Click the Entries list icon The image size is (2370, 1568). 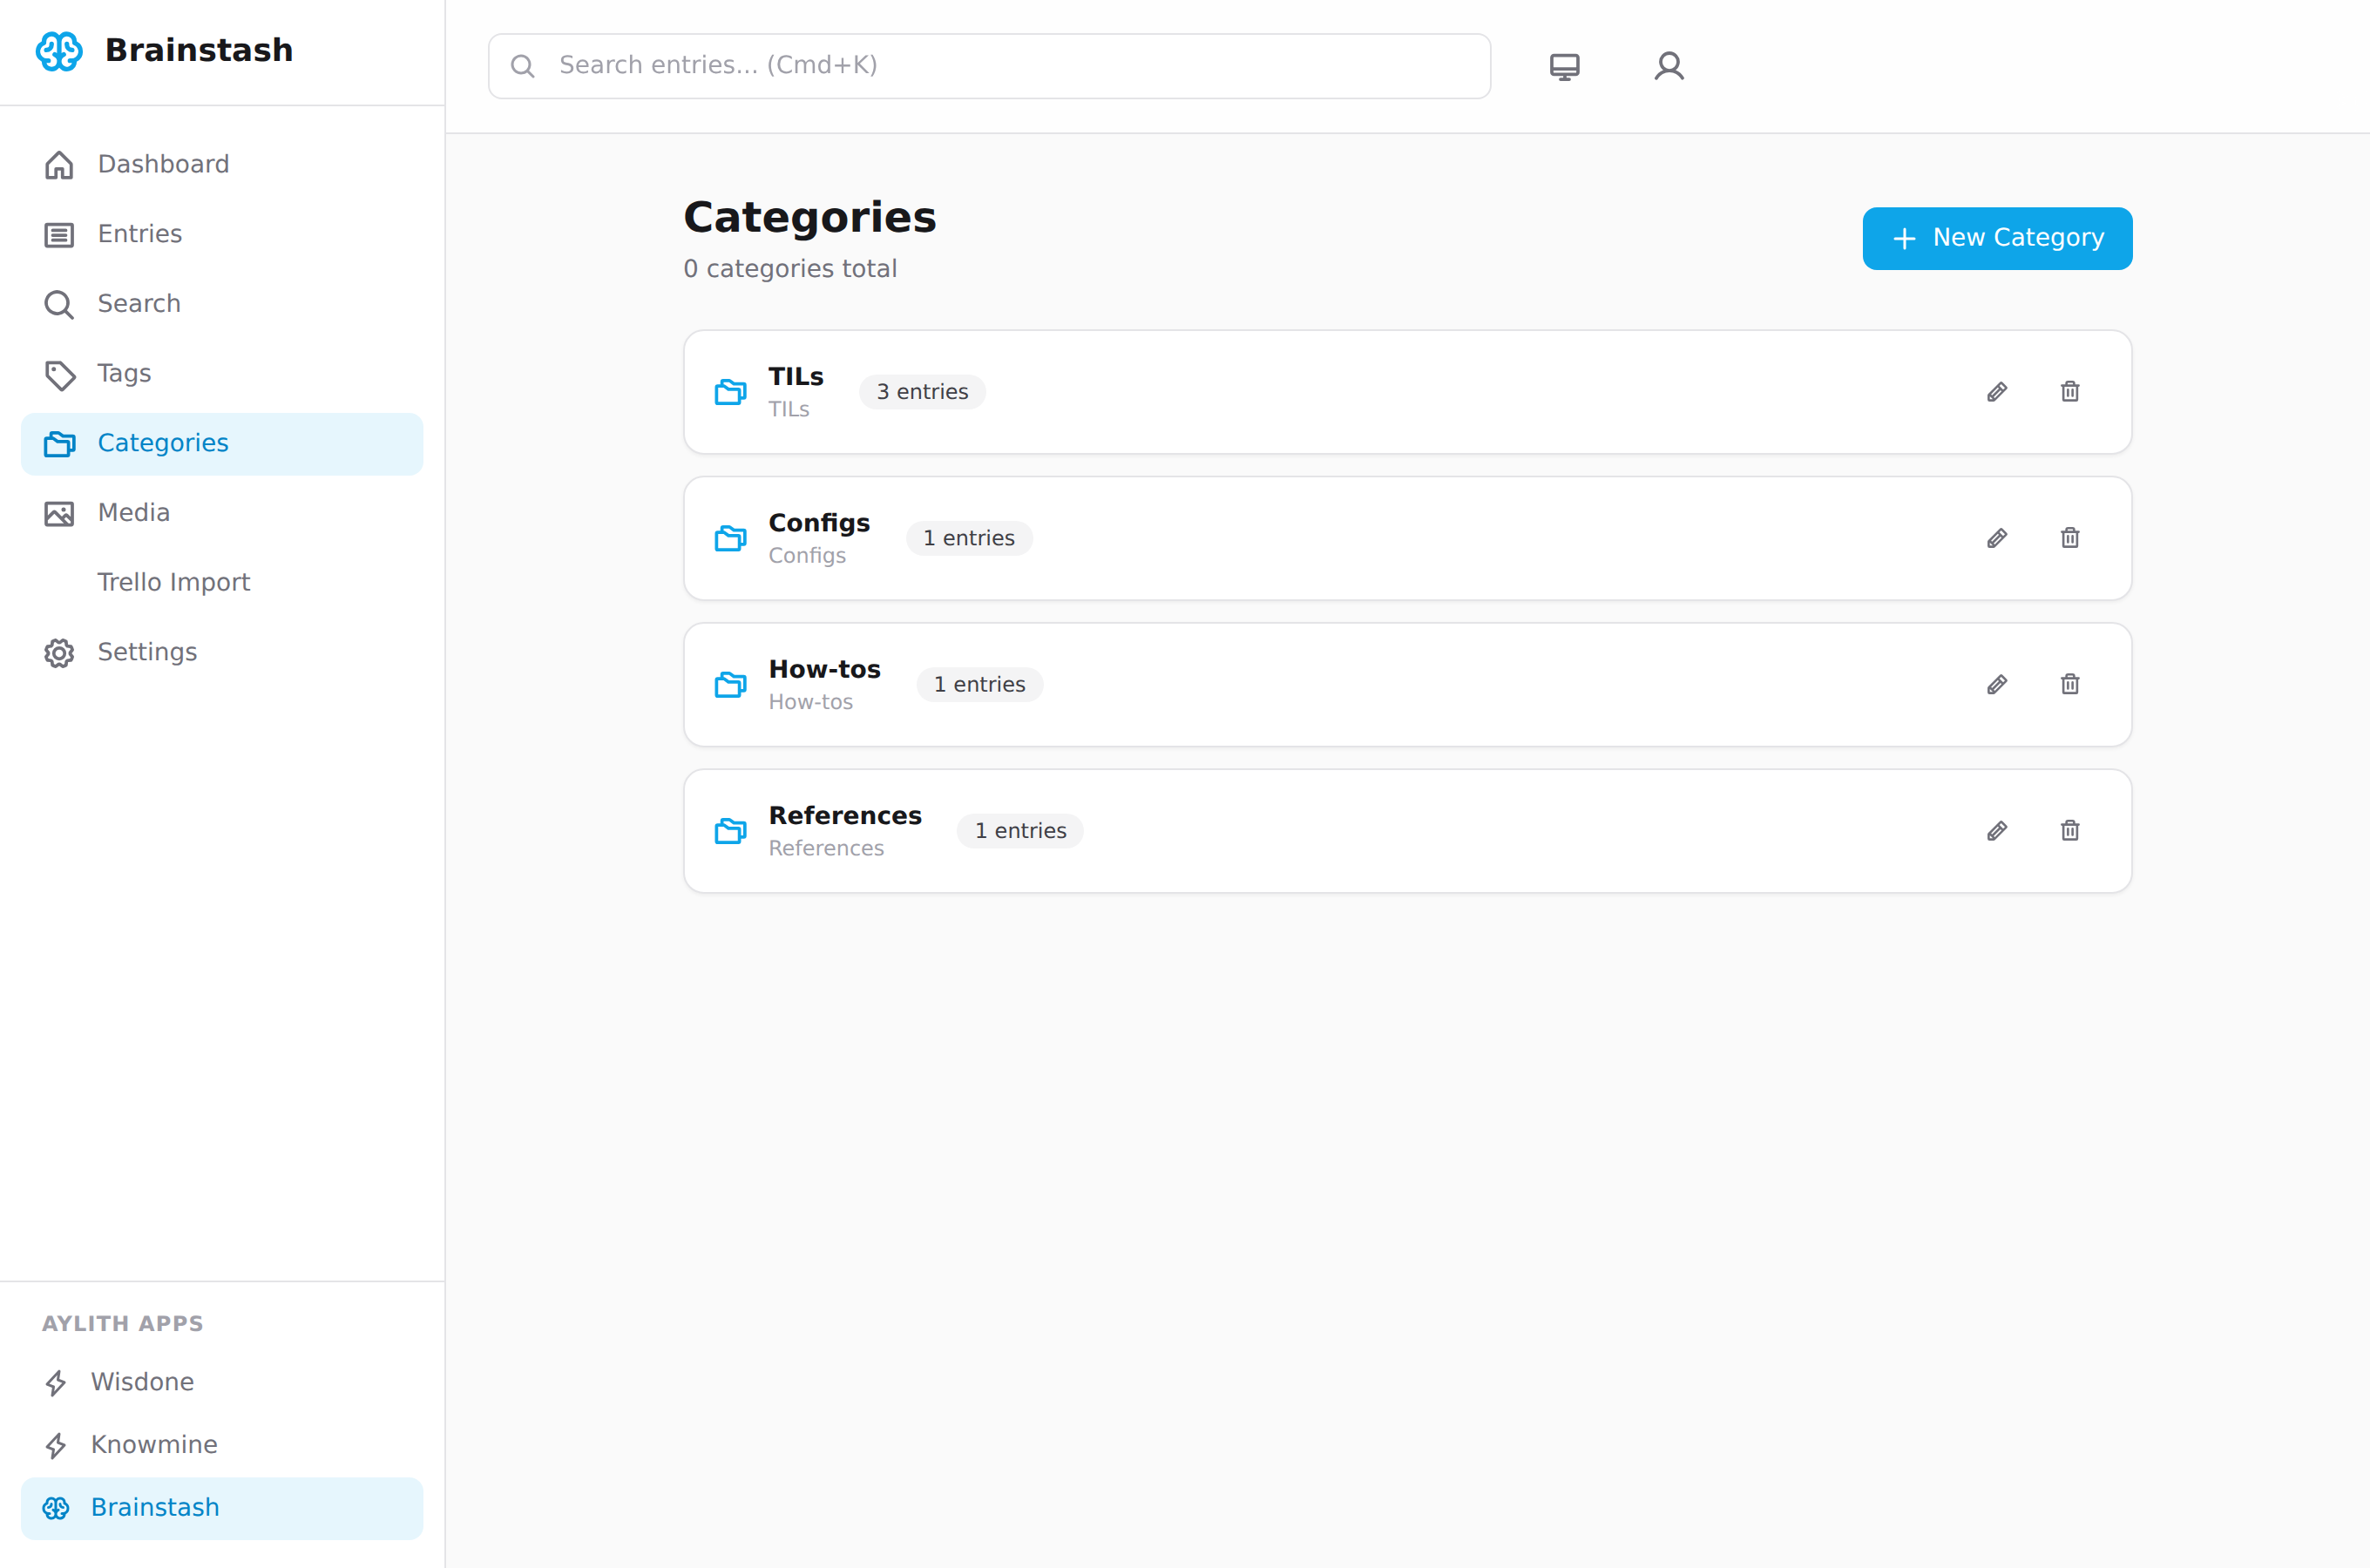pos(59,235)
